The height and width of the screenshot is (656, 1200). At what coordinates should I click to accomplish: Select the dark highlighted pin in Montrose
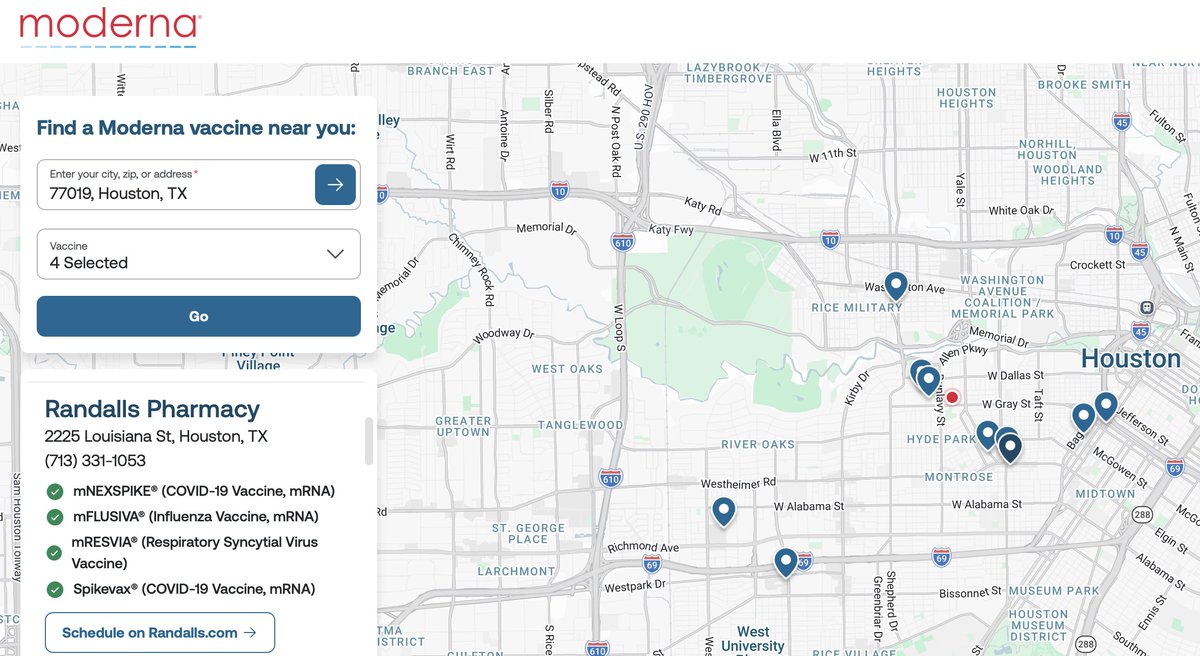pyautogui.click(x=1010, y=448)
